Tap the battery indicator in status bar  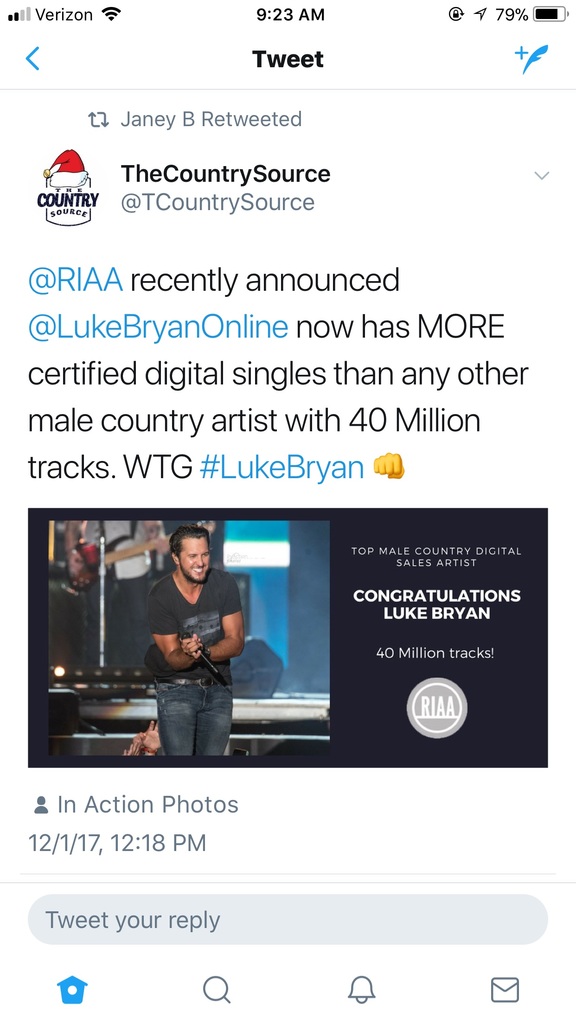point(551,14)
